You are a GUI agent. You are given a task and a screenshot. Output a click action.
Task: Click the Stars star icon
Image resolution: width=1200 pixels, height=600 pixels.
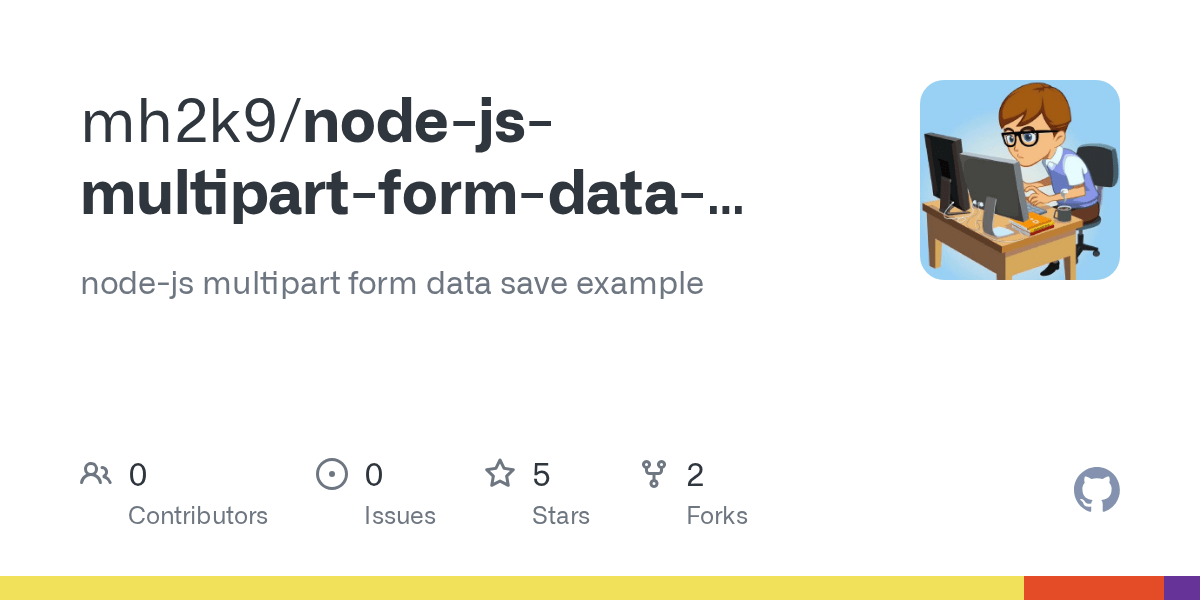point(500,473)
